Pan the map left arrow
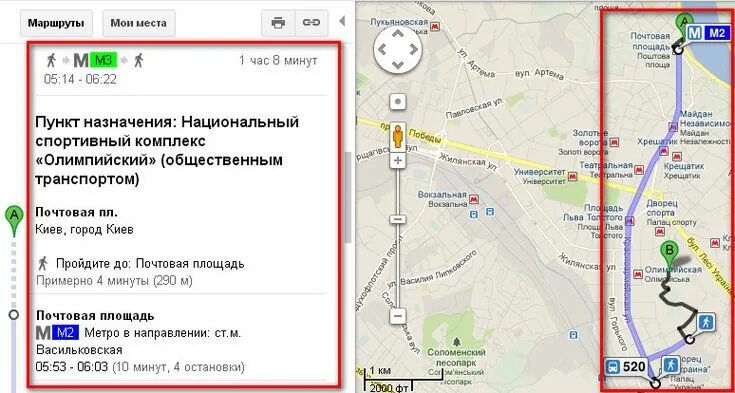 pyautogui.click(x=382, y=49)
